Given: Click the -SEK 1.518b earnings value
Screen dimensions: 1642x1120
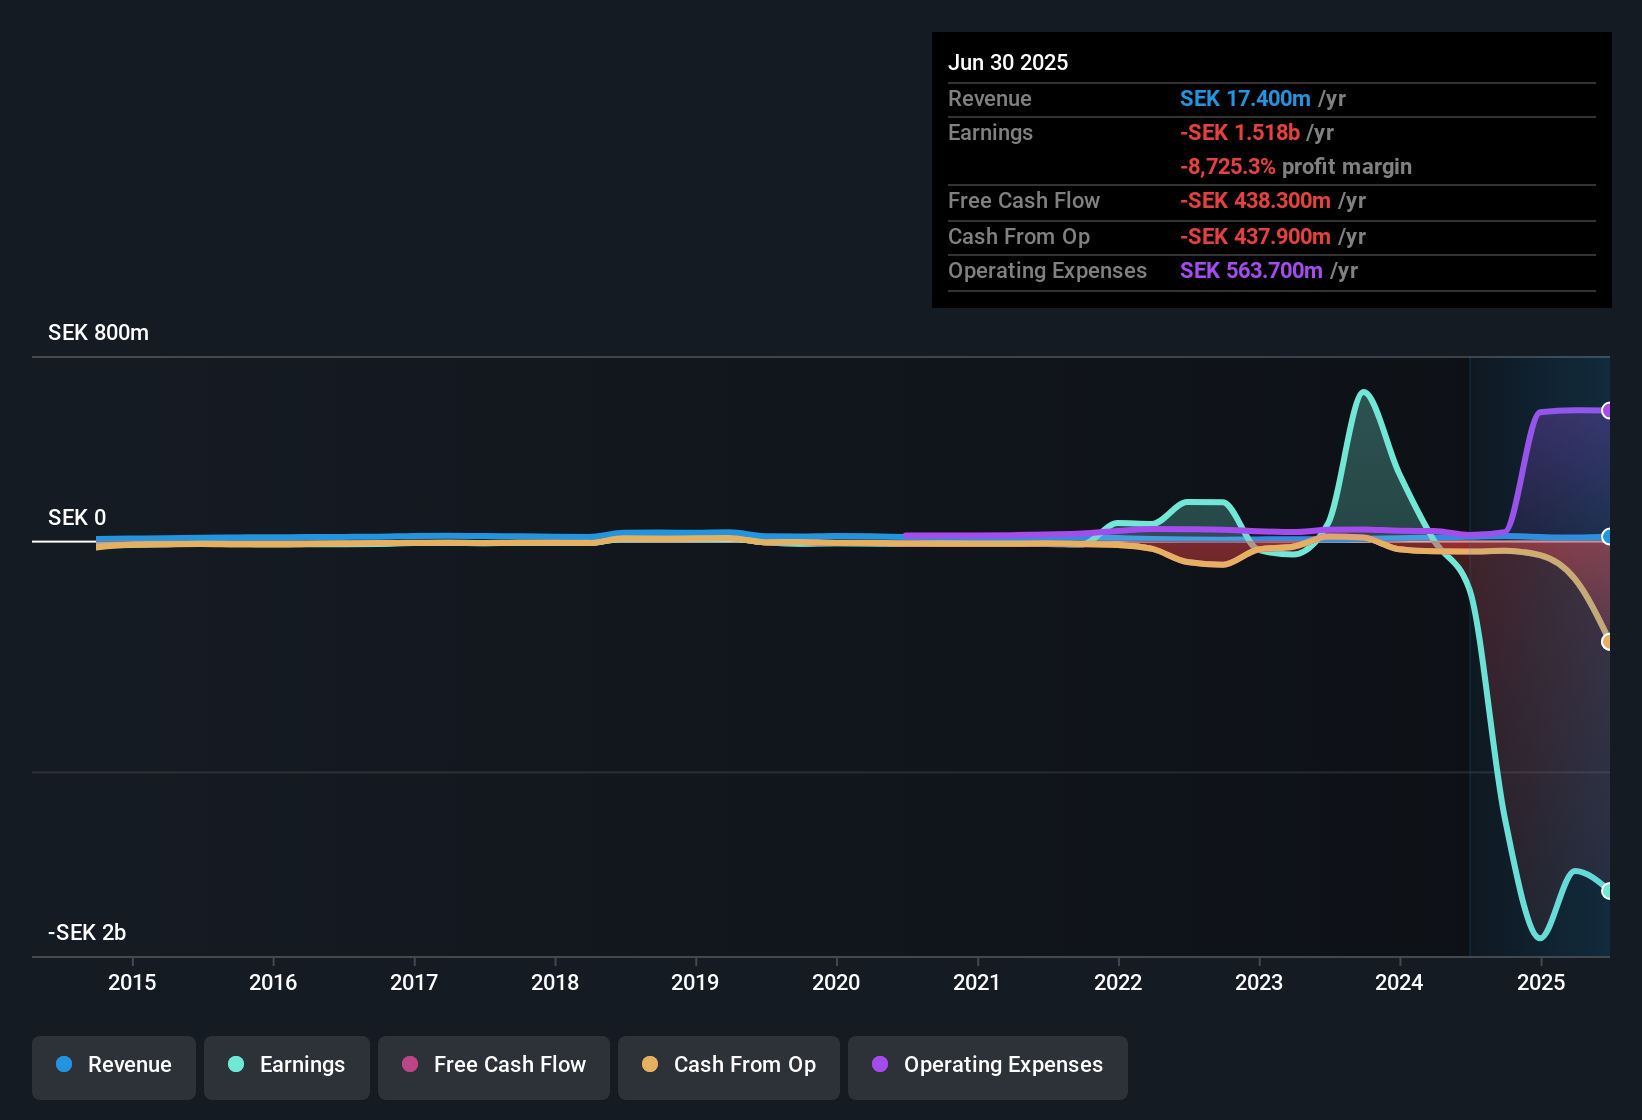Looking at the screenshot, I should tap(1240, 132).
